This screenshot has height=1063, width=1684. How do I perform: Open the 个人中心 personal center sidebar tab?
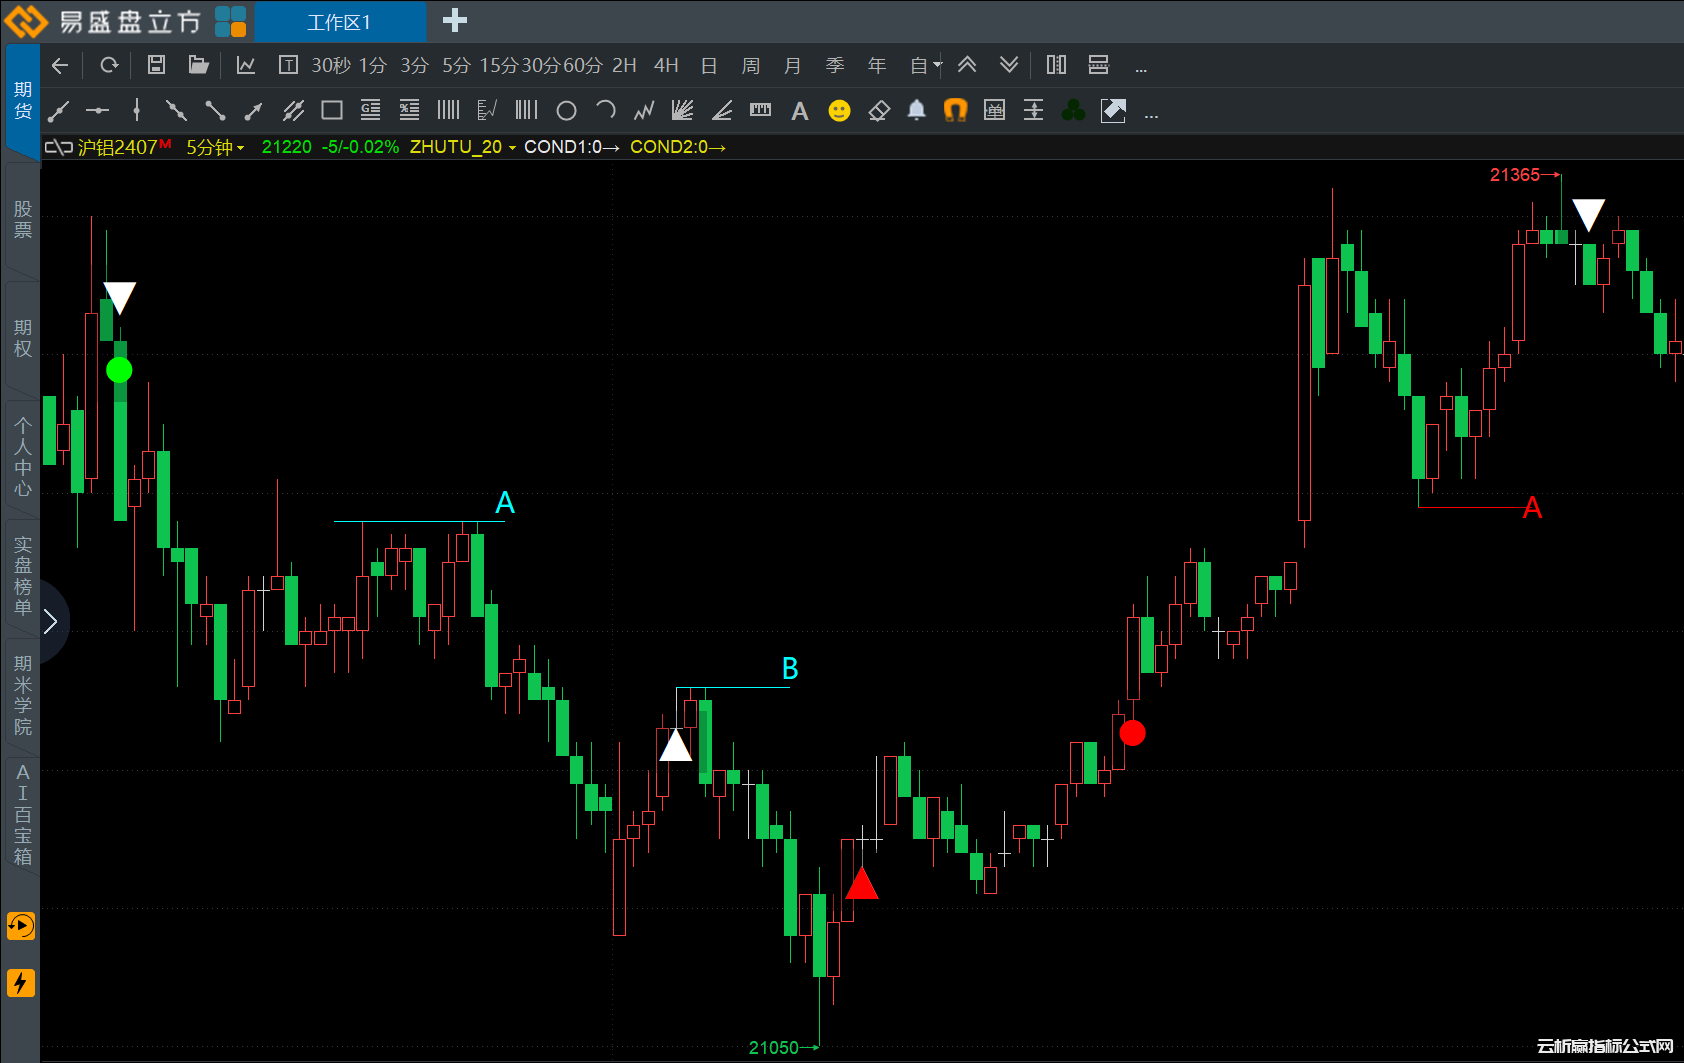point(23,457)
